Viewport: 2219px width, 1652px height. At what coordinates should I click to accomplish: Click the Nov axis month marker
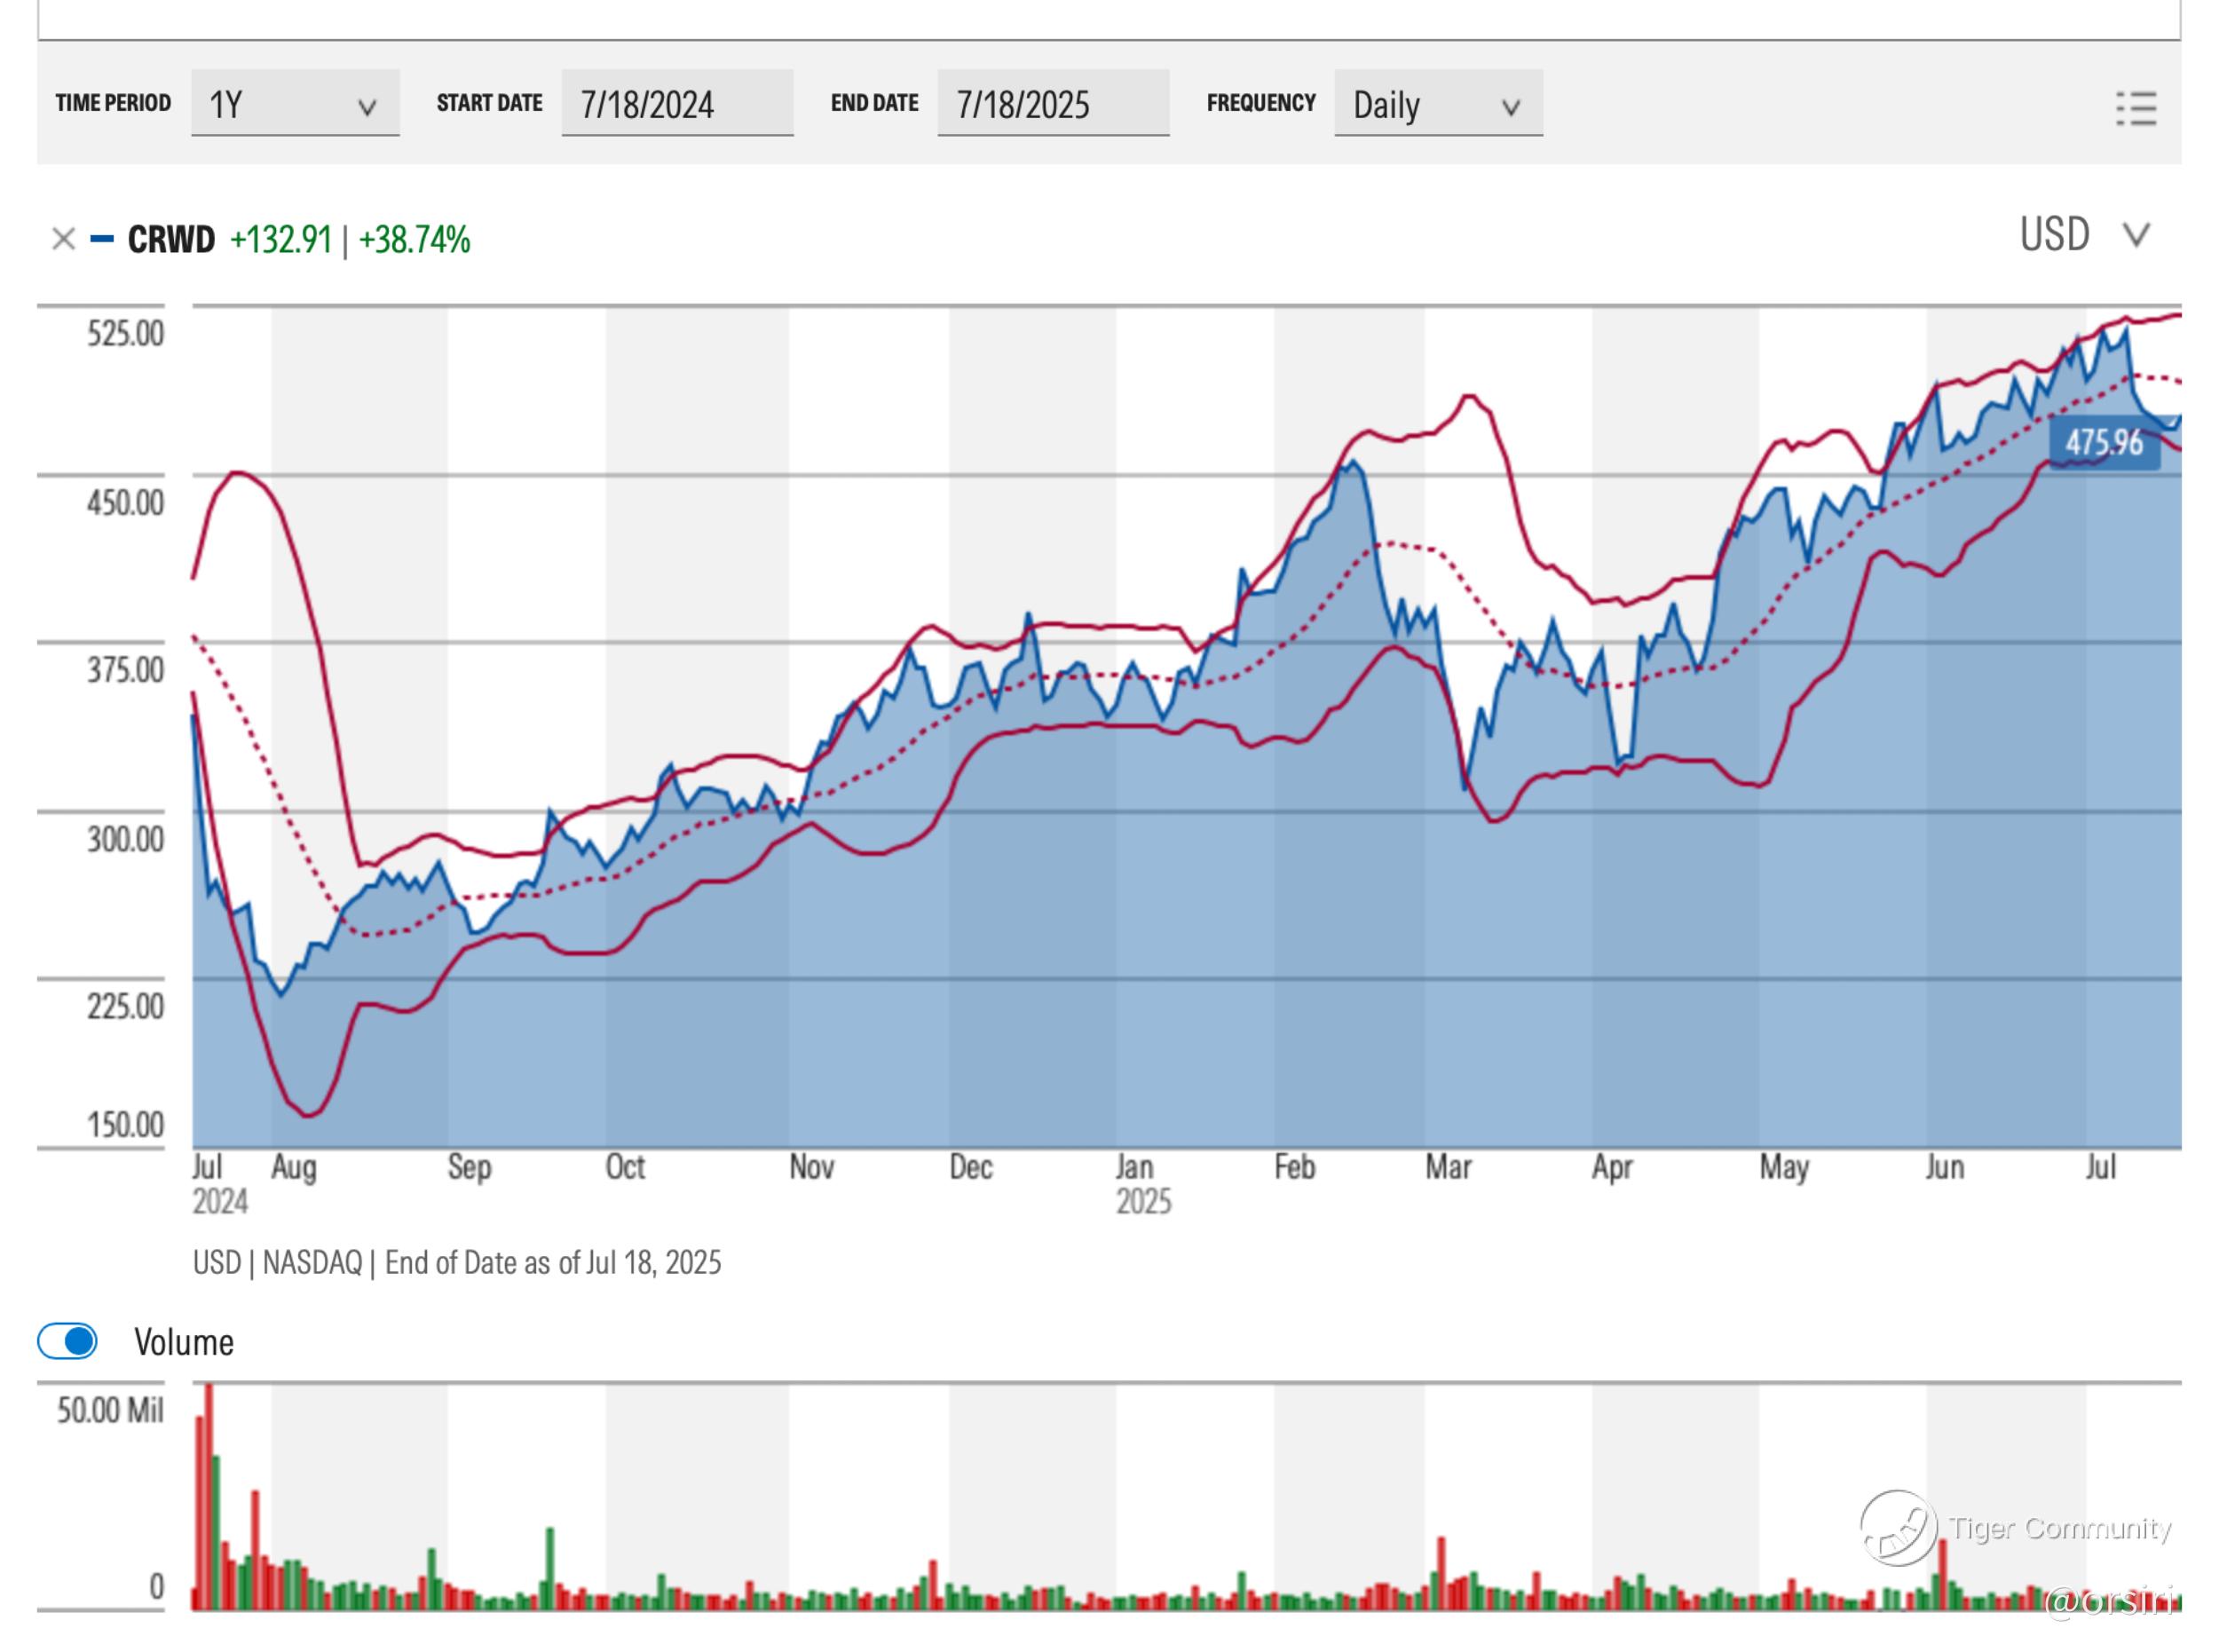click(810, 1167)
